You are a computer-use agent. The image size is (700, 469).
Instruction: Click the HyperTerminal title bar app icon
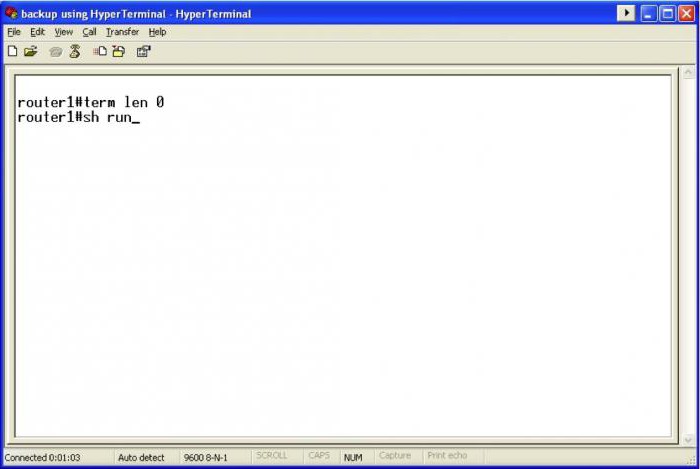tap(11, 13)
